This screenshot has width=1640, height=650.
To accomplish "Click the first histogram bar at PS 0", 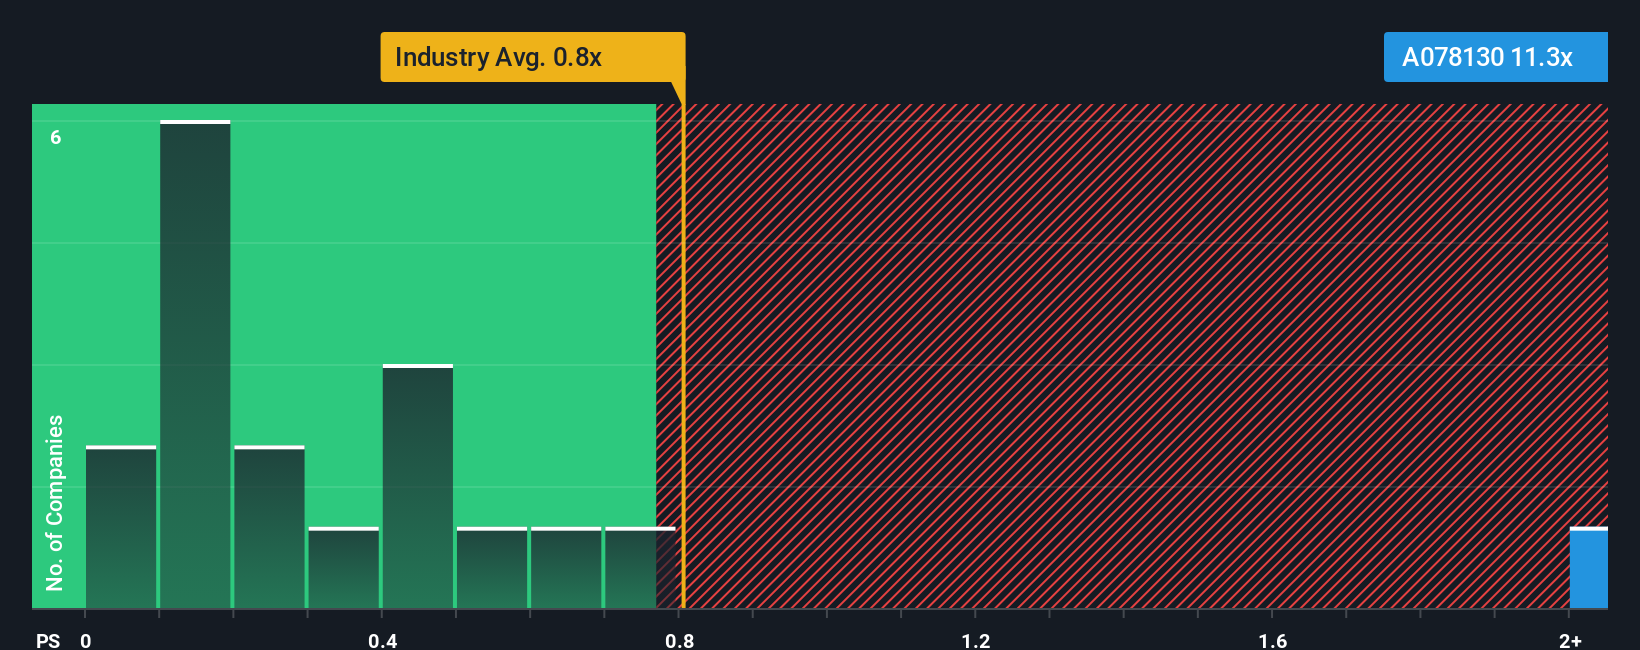I will pyautogui.click(x=121, y=527).
